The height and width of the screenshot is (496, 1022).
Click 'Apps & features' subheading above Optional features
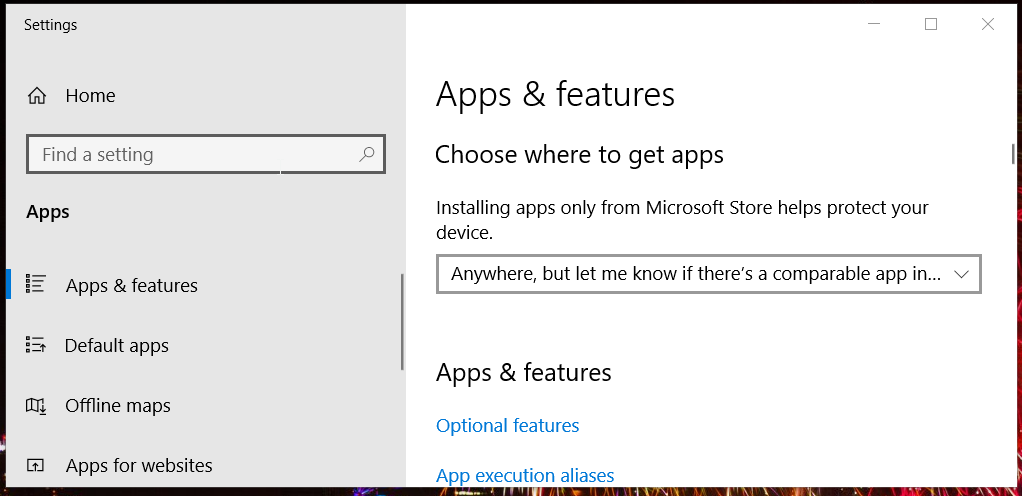pos(523,372)
